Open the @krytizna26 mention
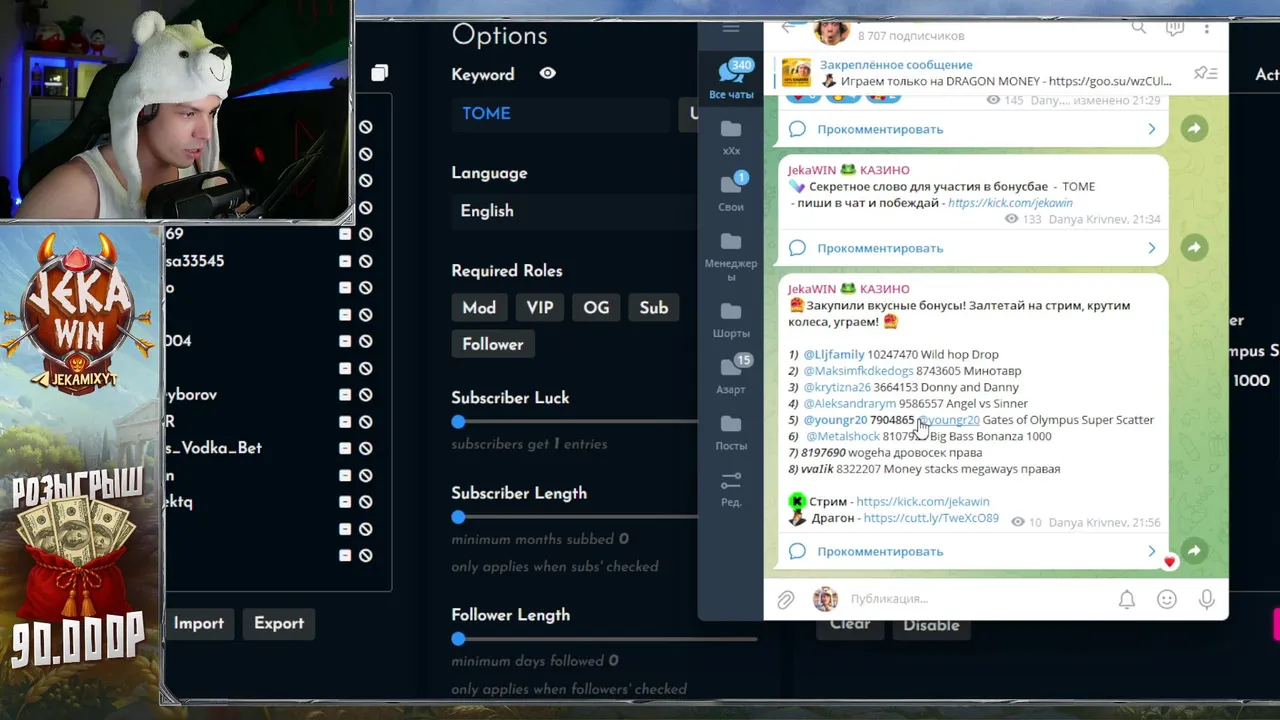The image size is (1280, 720). pos(837,387)
